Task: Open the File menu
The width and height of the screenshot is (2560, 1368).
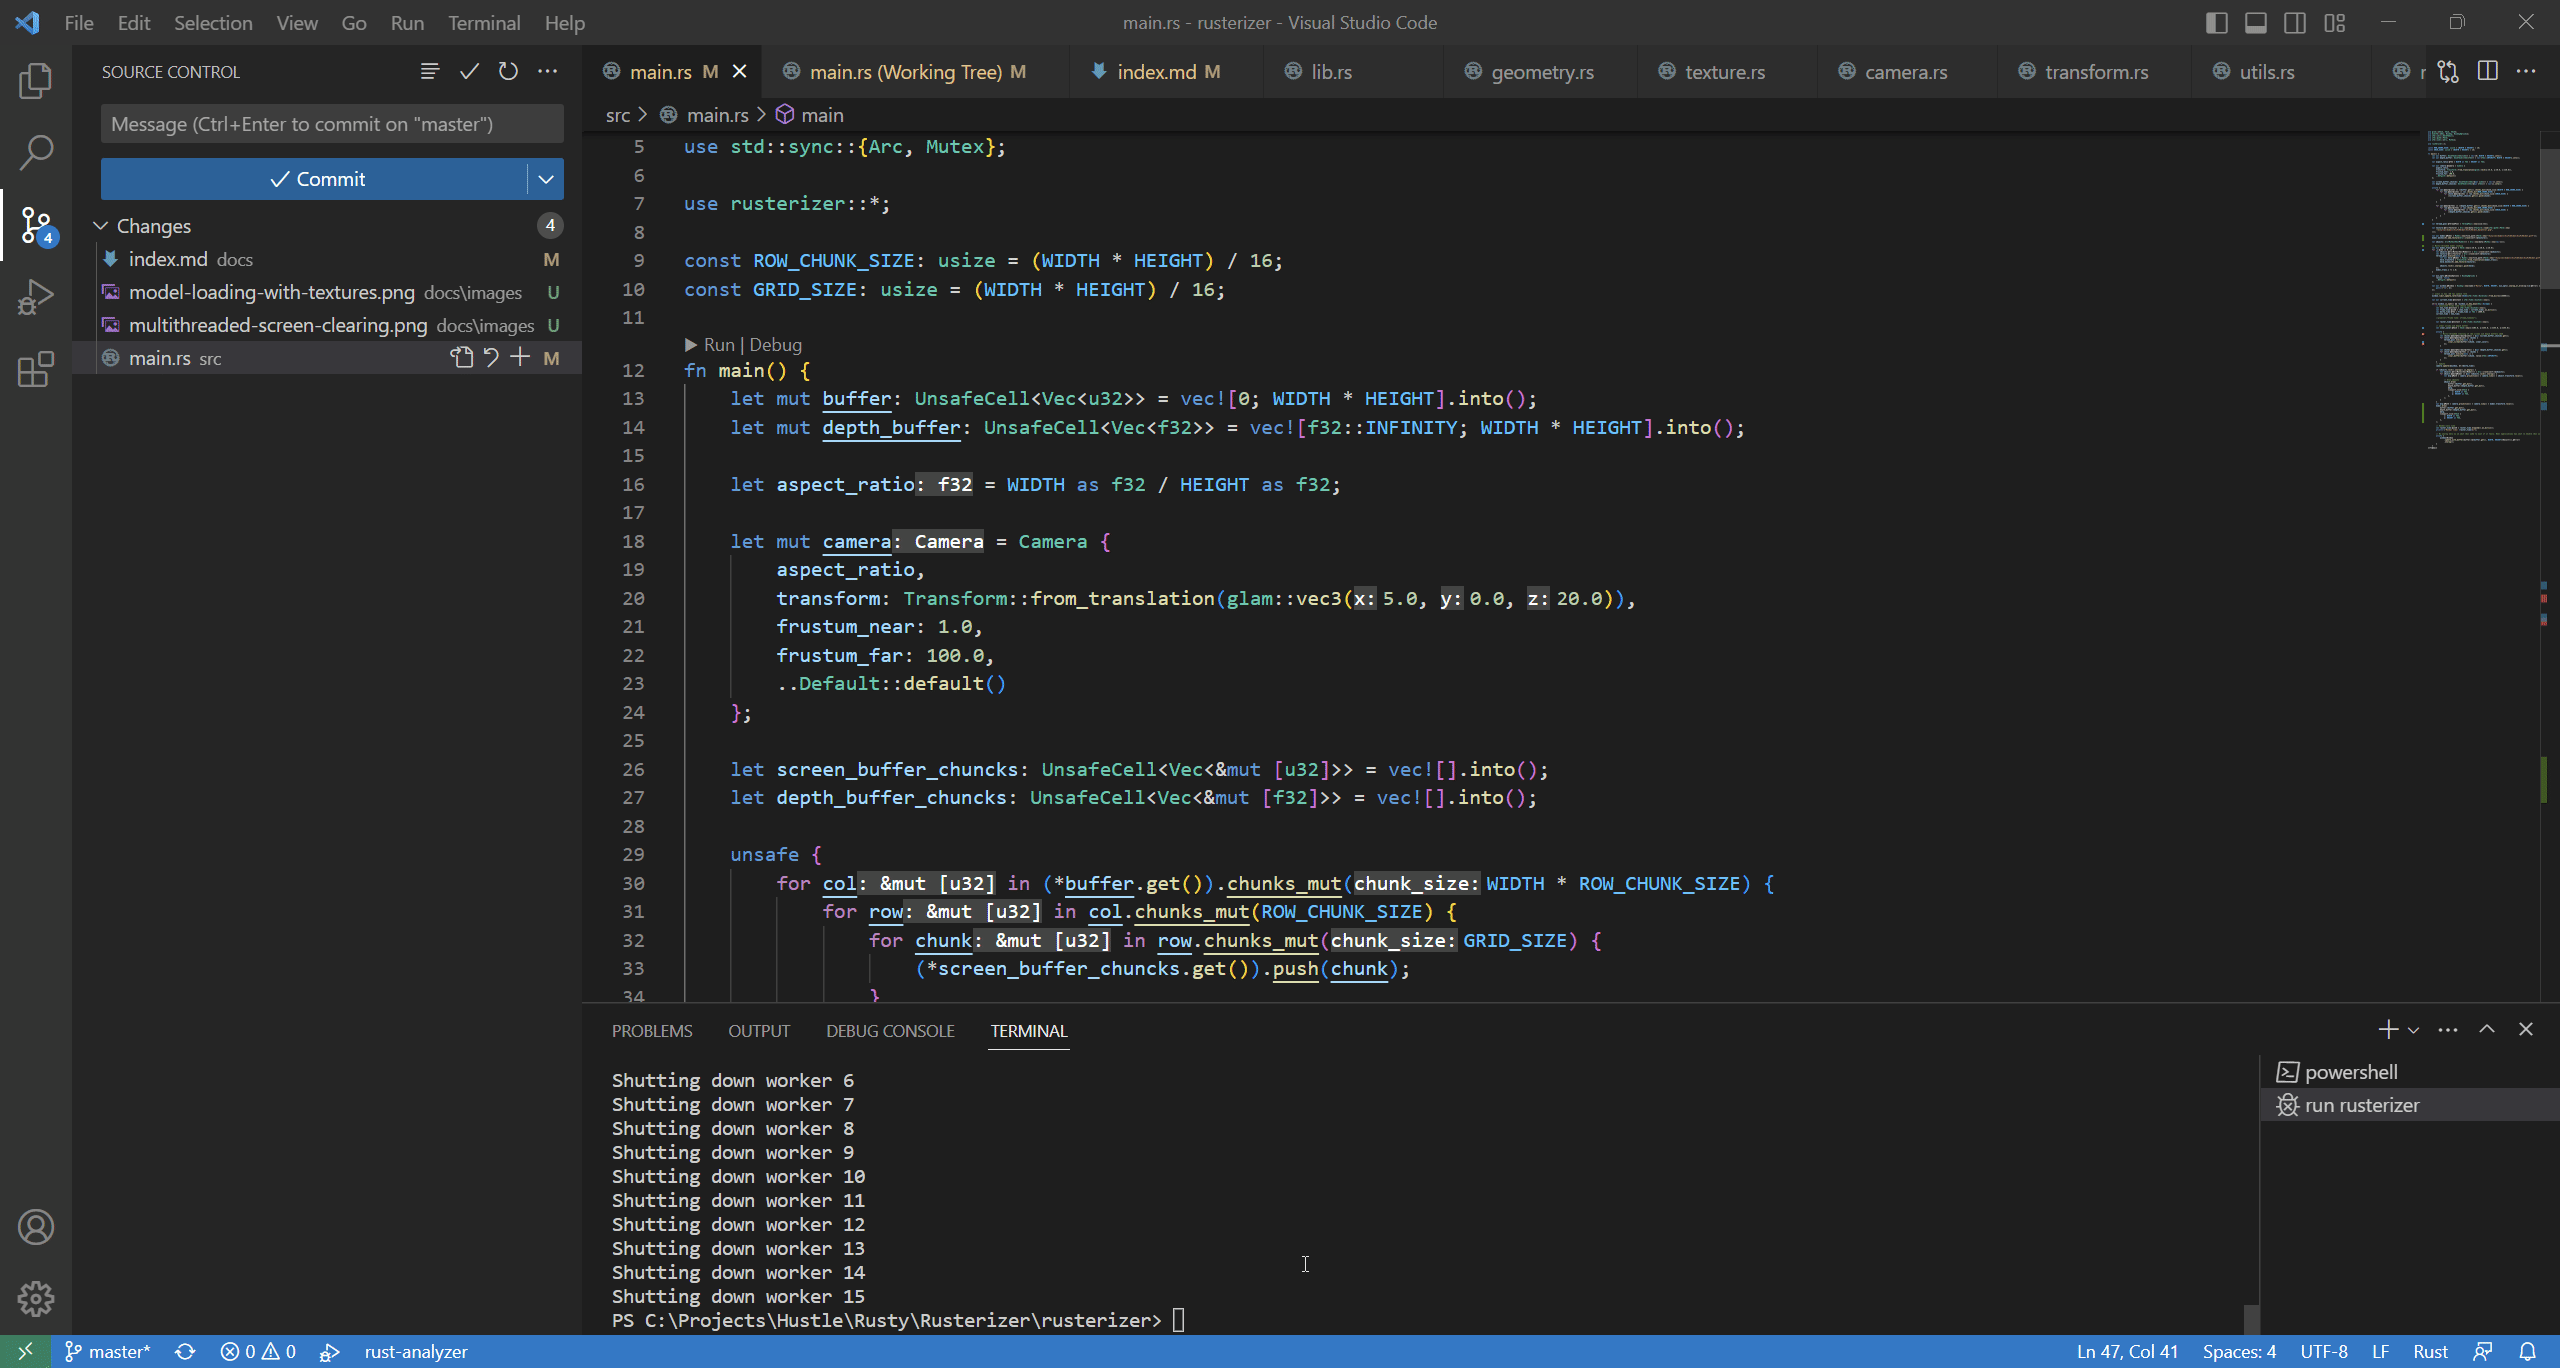Action: [x=79, y=23]
